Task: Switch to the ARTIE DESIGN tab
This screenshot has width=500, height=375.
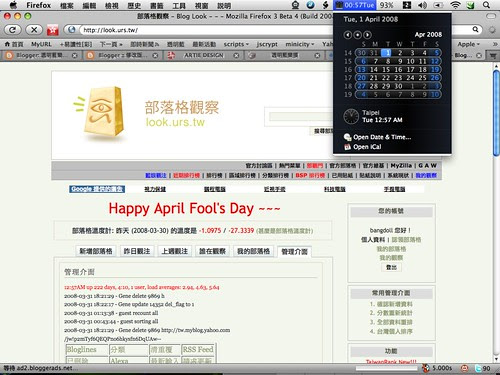Action: pos(204,55)
